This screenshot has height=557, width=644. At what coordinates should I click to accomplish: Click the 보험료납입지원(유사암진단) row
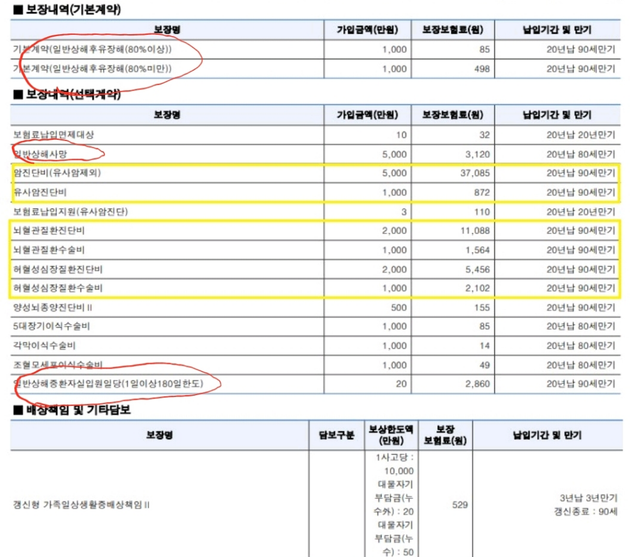click(x=70, y=212)
